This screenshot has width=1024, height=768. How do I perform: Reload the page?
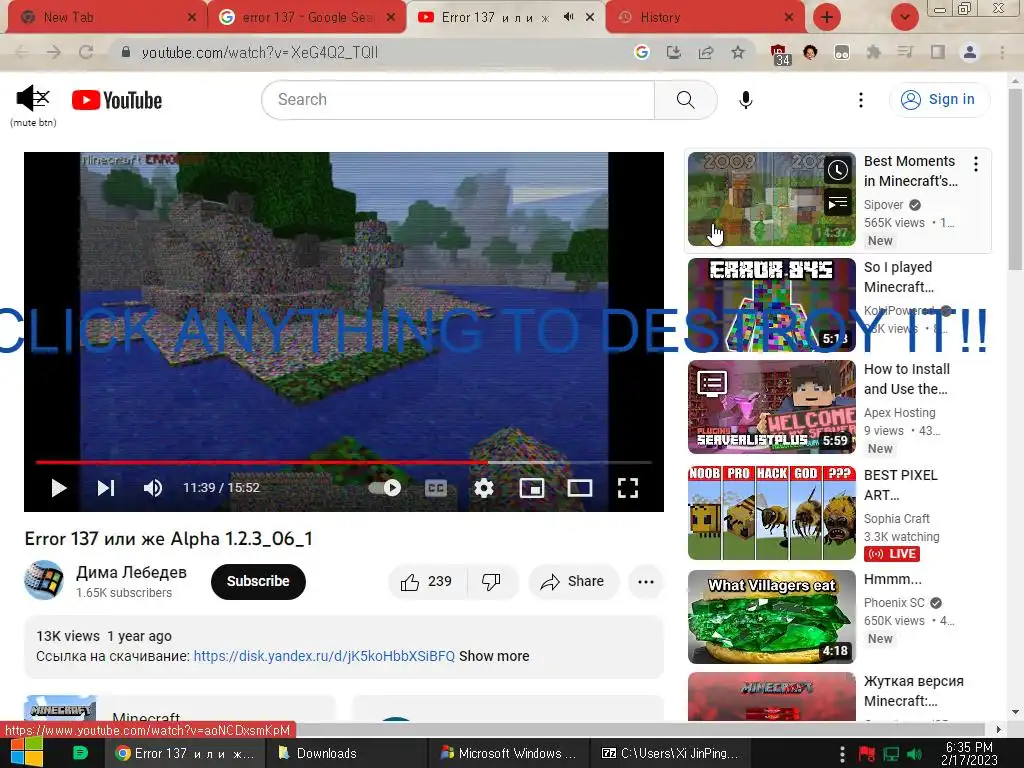tap(86, 52)
